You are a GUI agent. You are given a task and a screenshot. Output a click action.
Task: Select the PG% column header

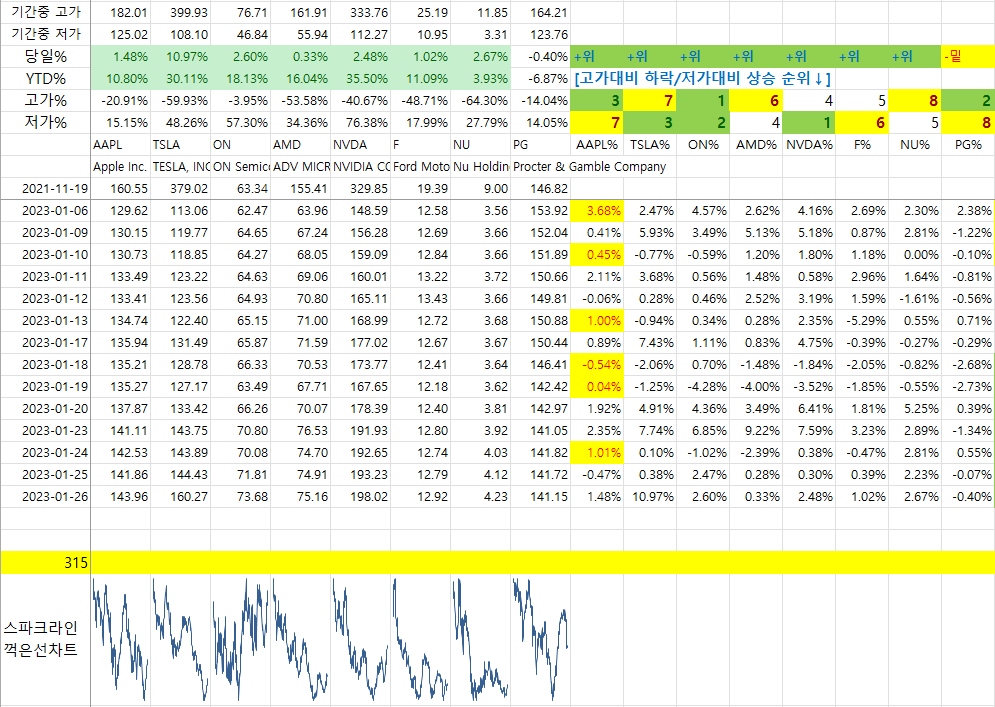[x=968, y=145]
